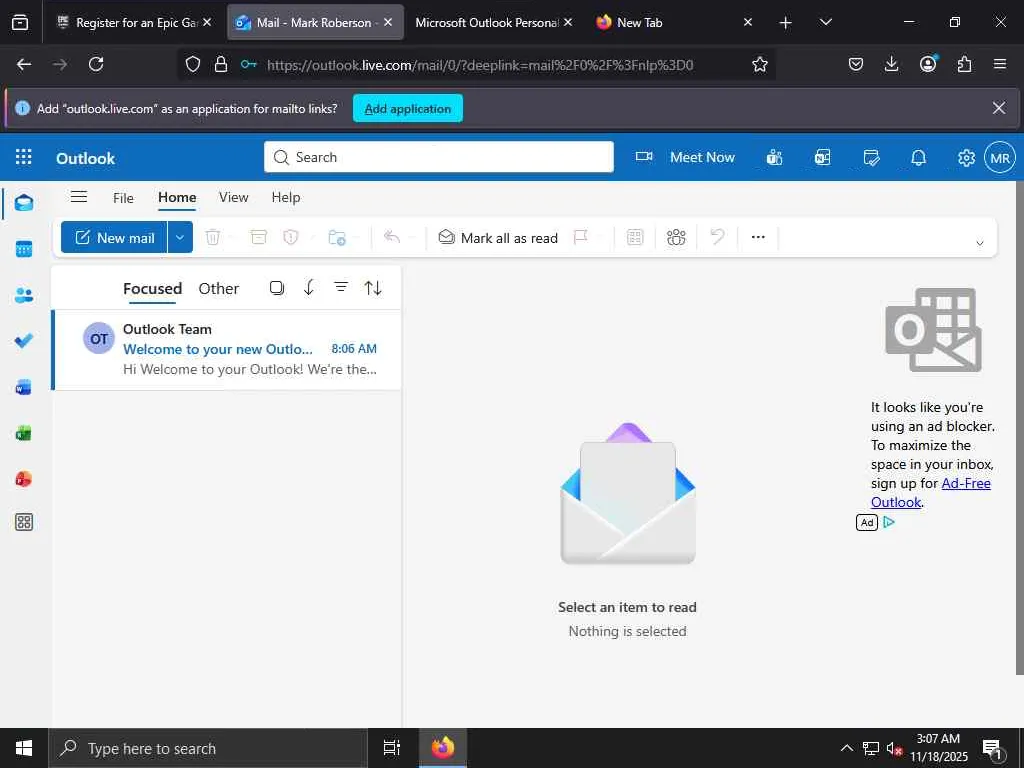The height and width of the screenshot is (768, 1024).
Task: List all tabs dropdown chevron
Action: (825, 22)
